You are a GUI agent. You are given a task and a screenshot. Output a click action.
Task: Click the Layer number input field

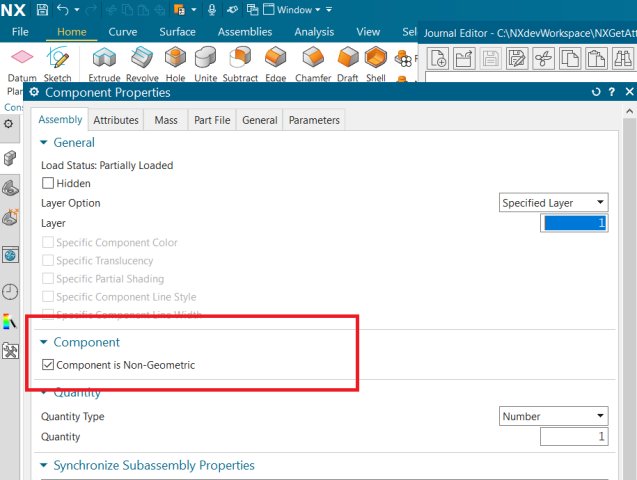point(574,223)
